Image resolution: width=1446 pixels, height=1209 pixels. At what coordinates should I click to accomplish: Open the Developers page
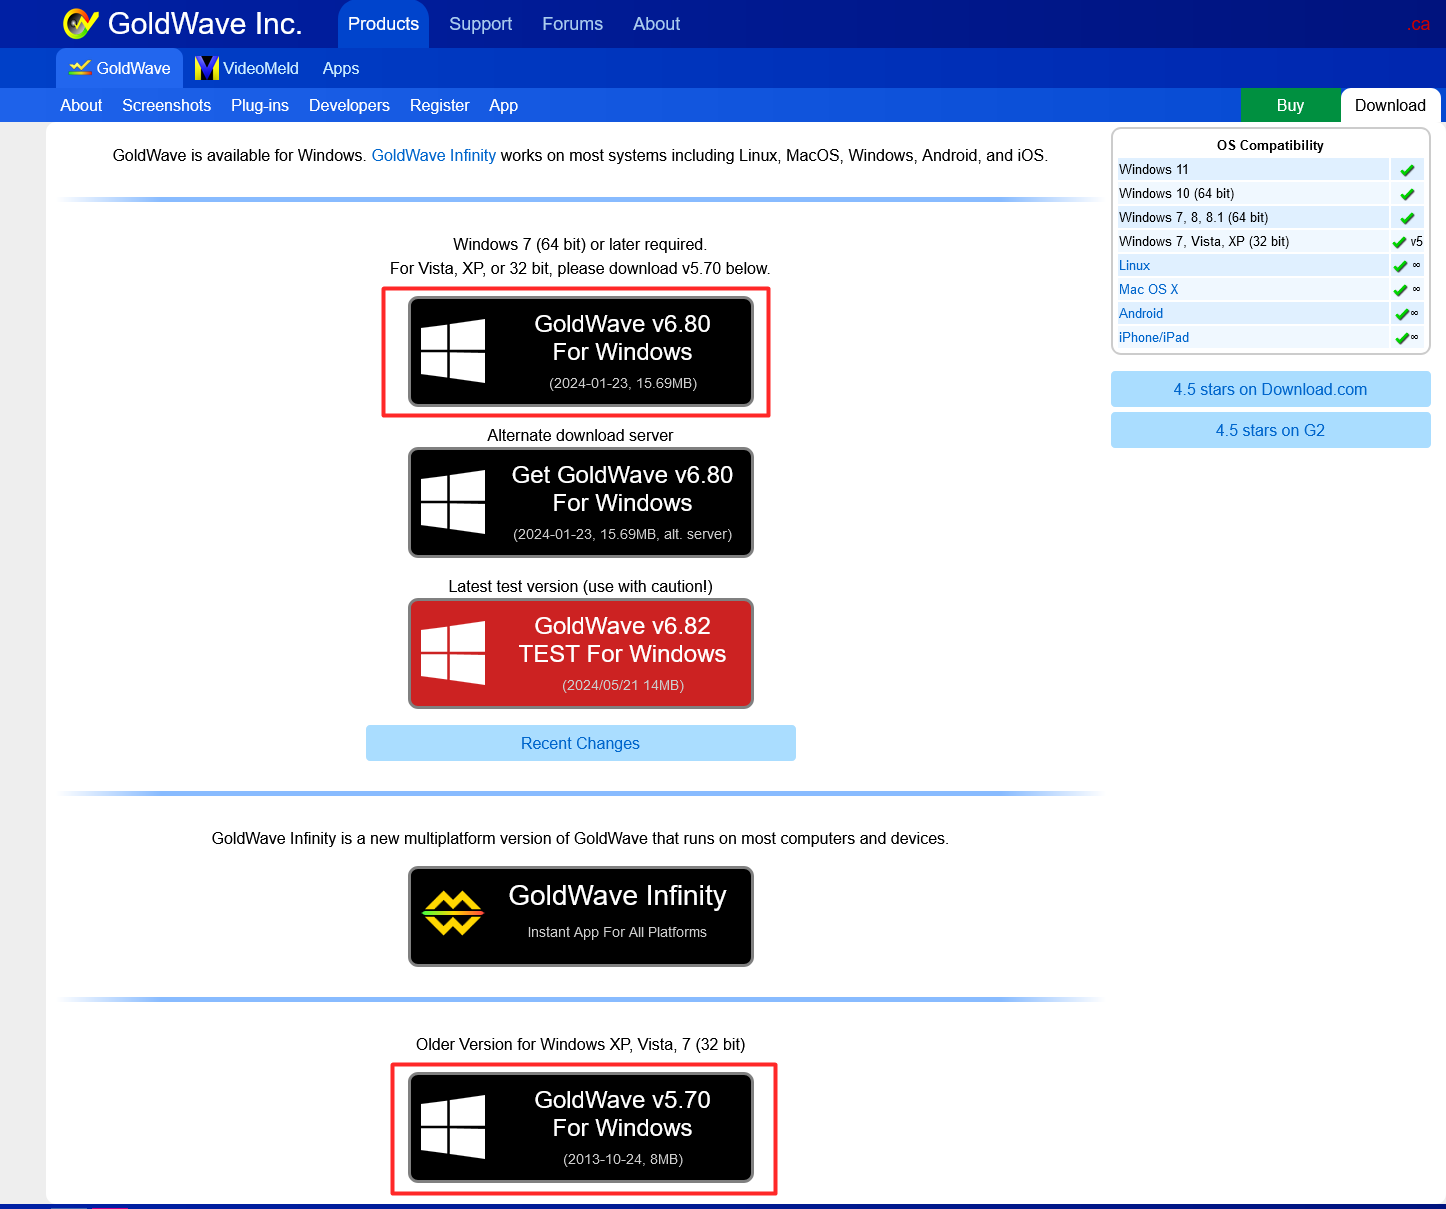349,105
